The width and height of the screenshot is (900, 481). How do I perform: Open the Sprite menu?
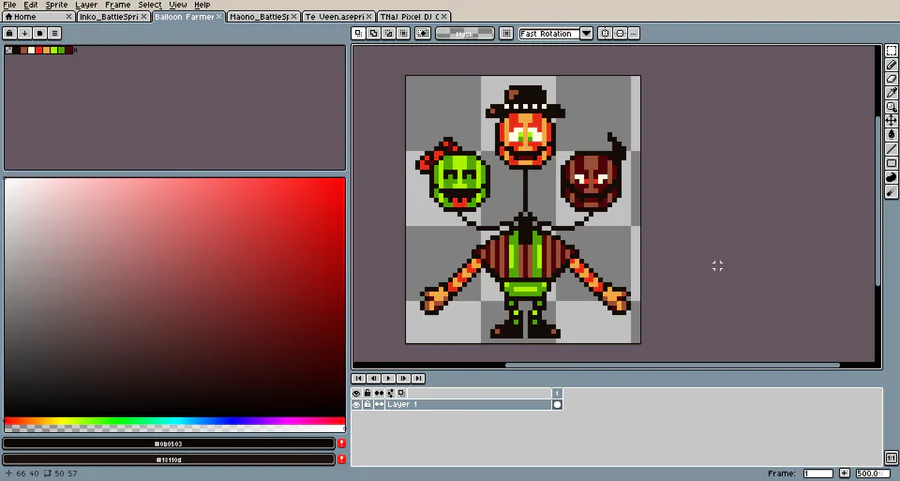click(x=56, y=5)
